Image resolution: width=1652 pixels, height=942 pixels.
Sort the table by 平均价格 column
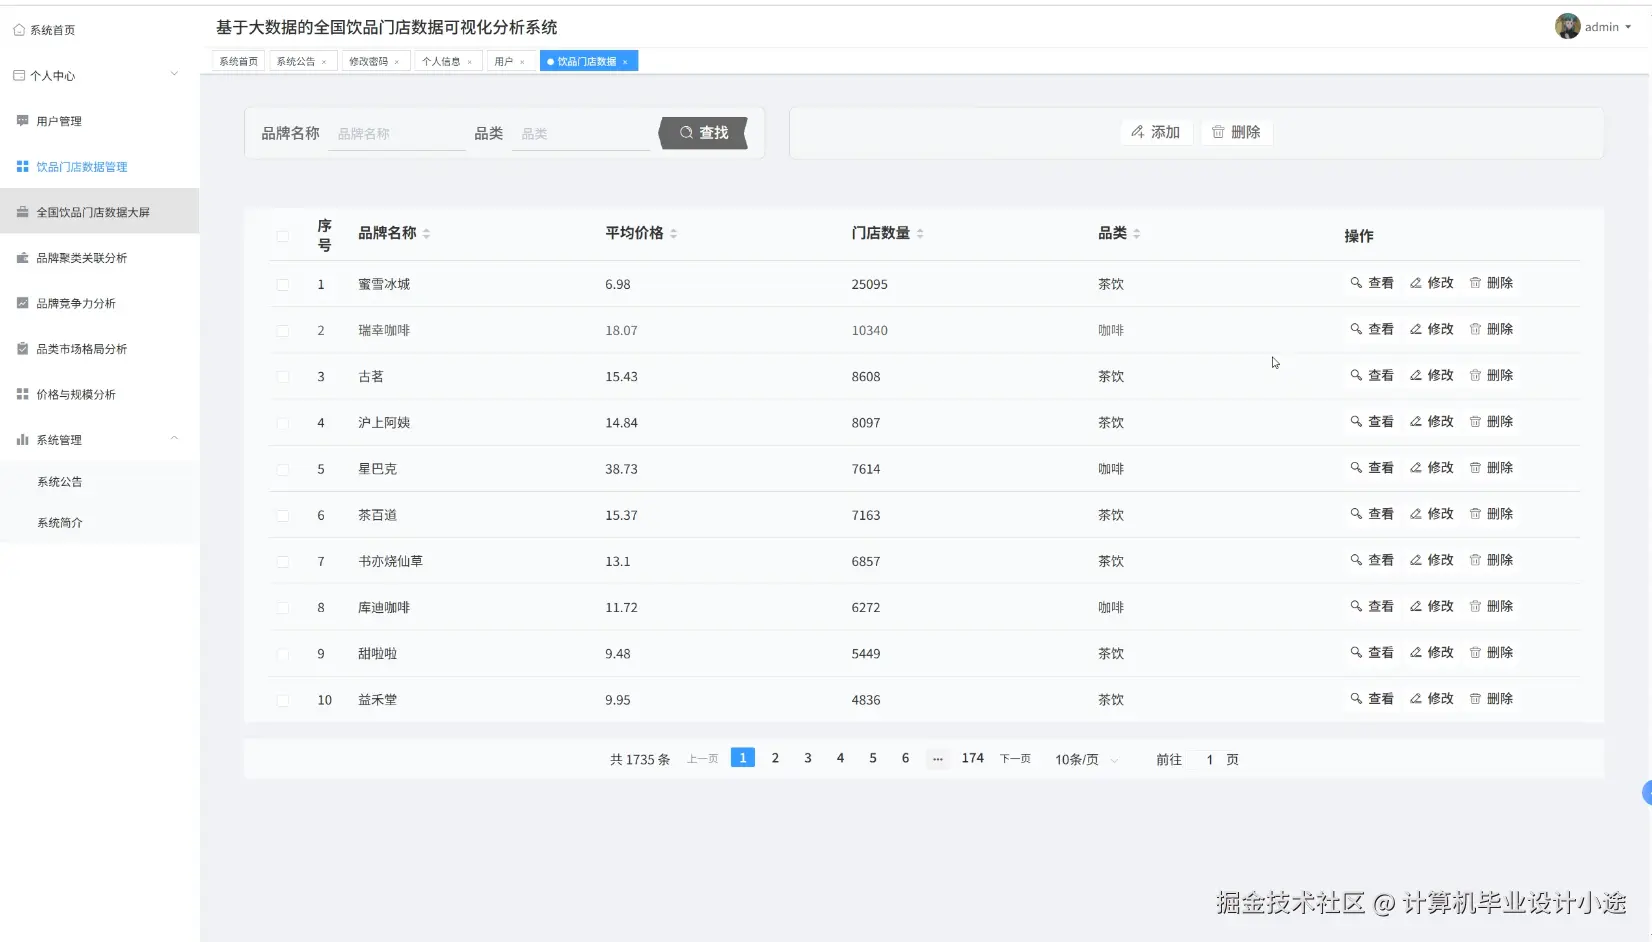673,233
